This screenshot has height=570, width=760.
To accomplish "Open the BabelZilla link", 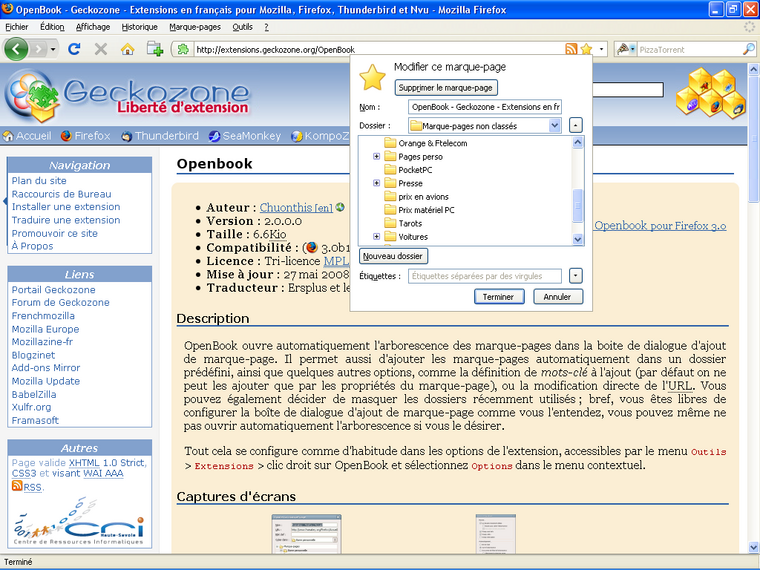I will [x=34, y=395].
